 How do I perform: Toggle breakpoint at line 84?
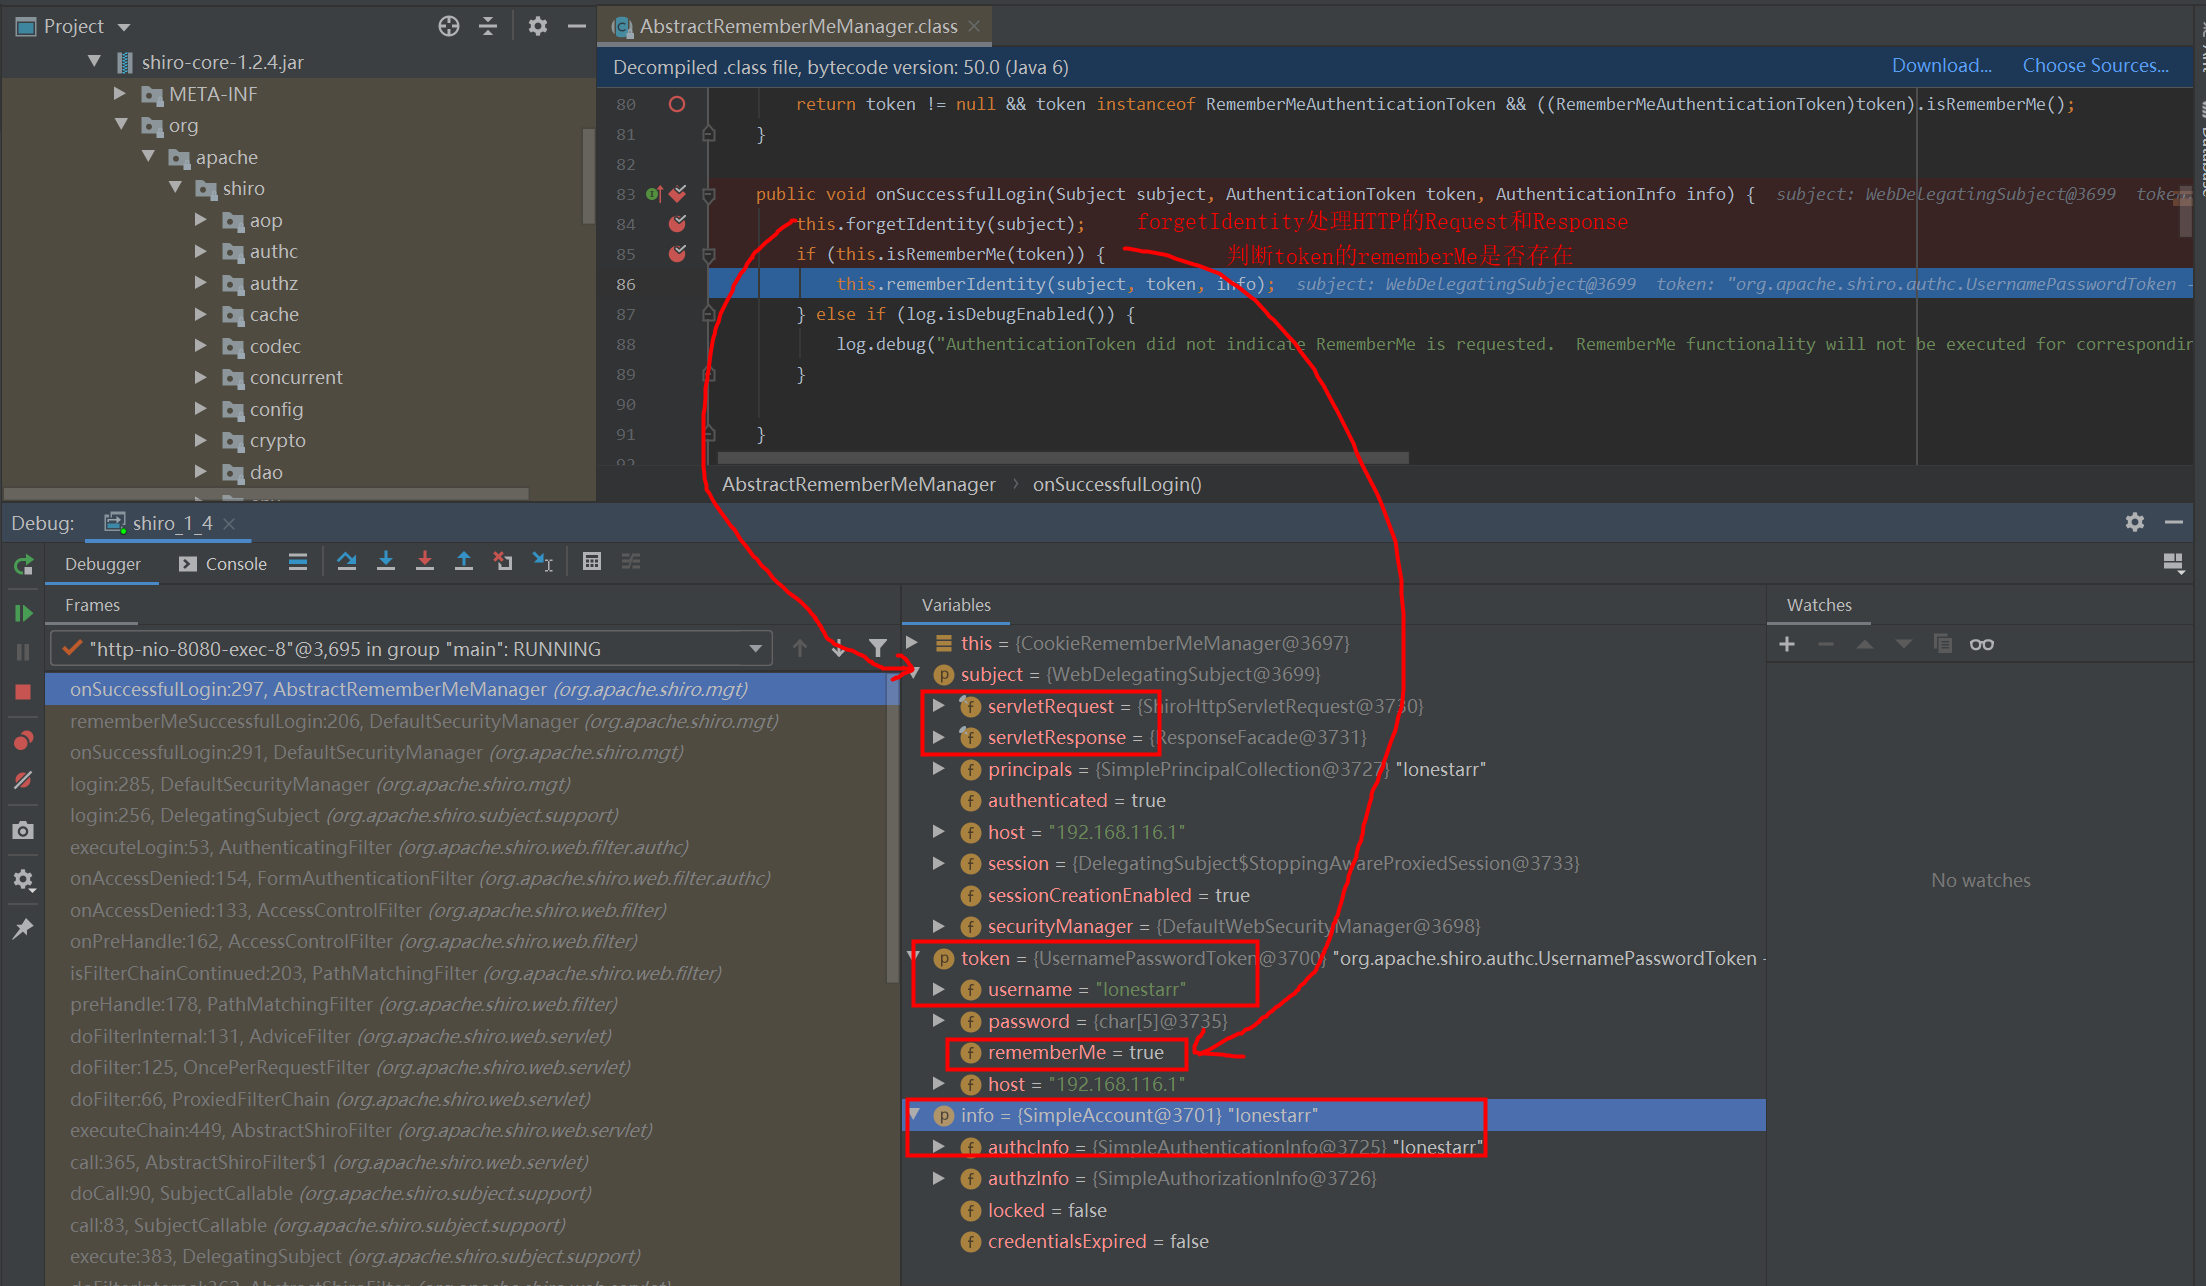677,224
